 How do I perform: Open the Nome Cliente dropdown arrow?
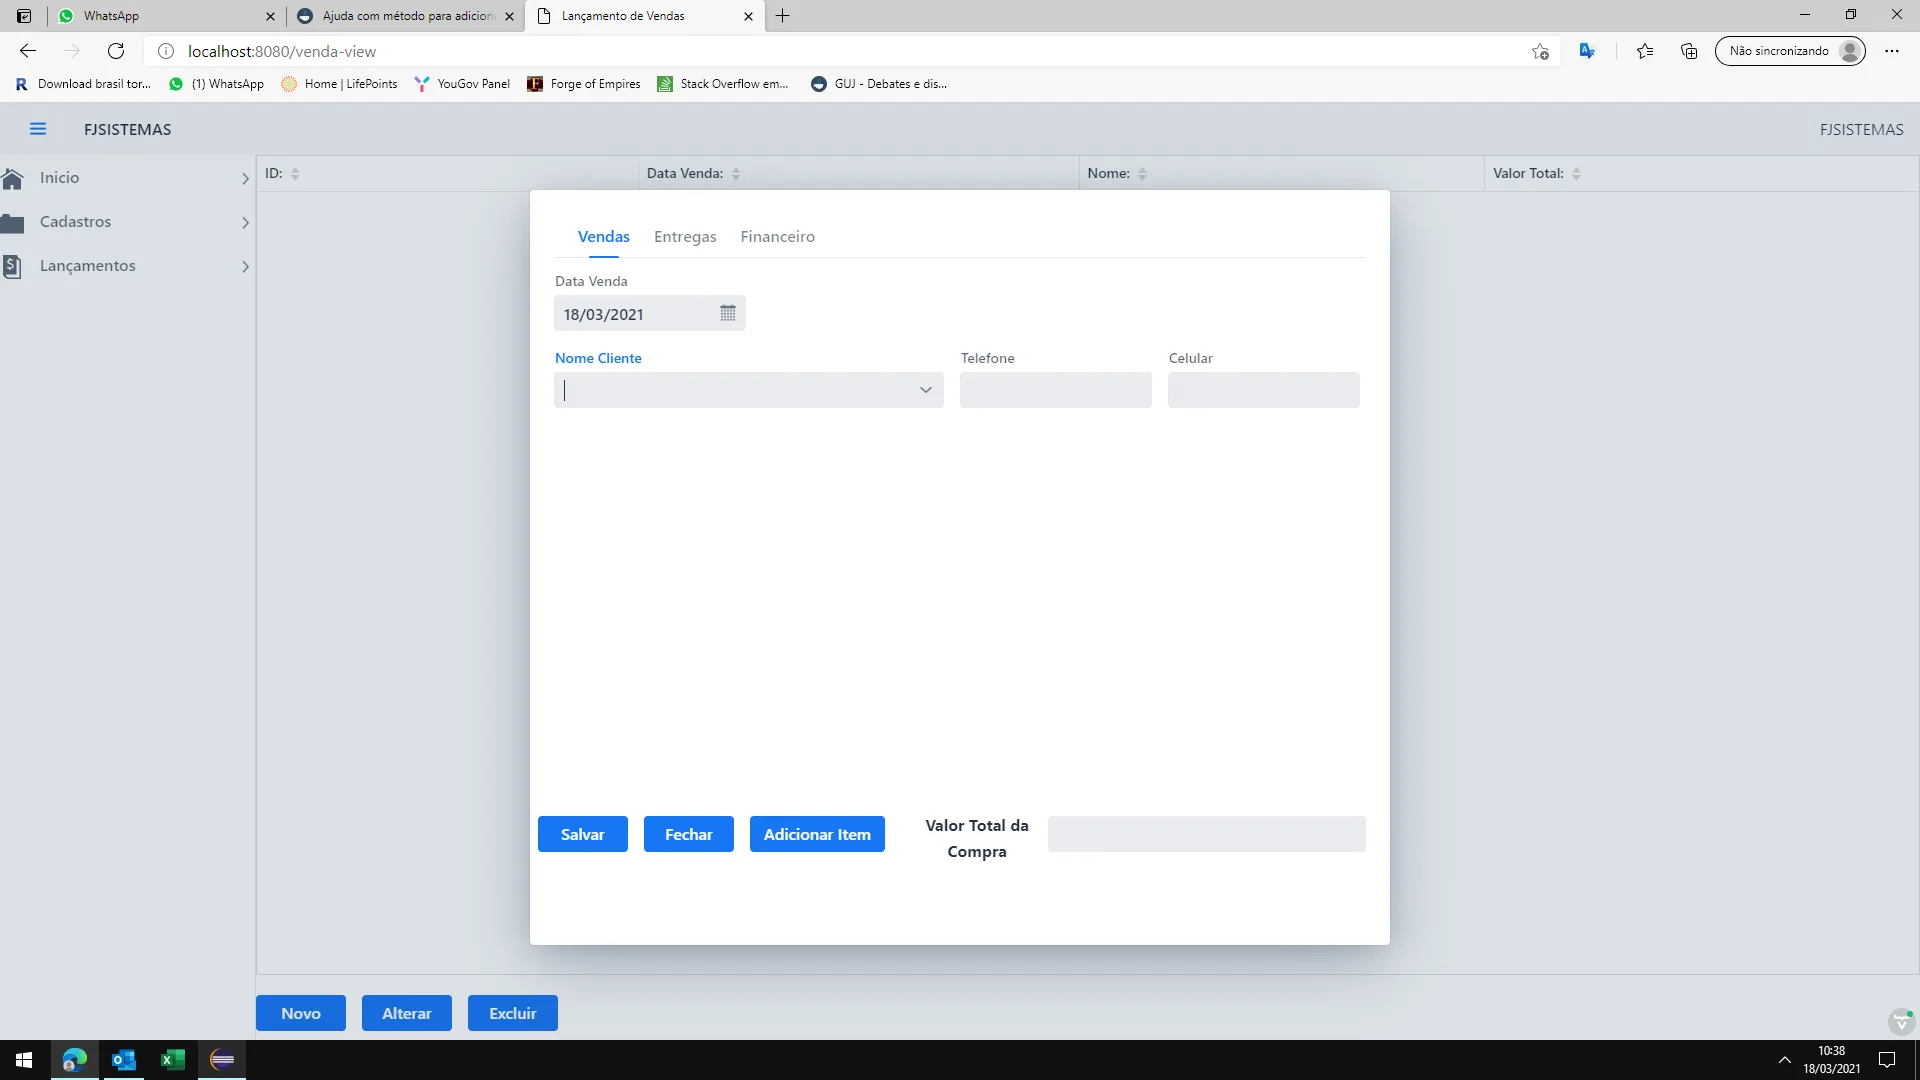click(x=925, y=390)
